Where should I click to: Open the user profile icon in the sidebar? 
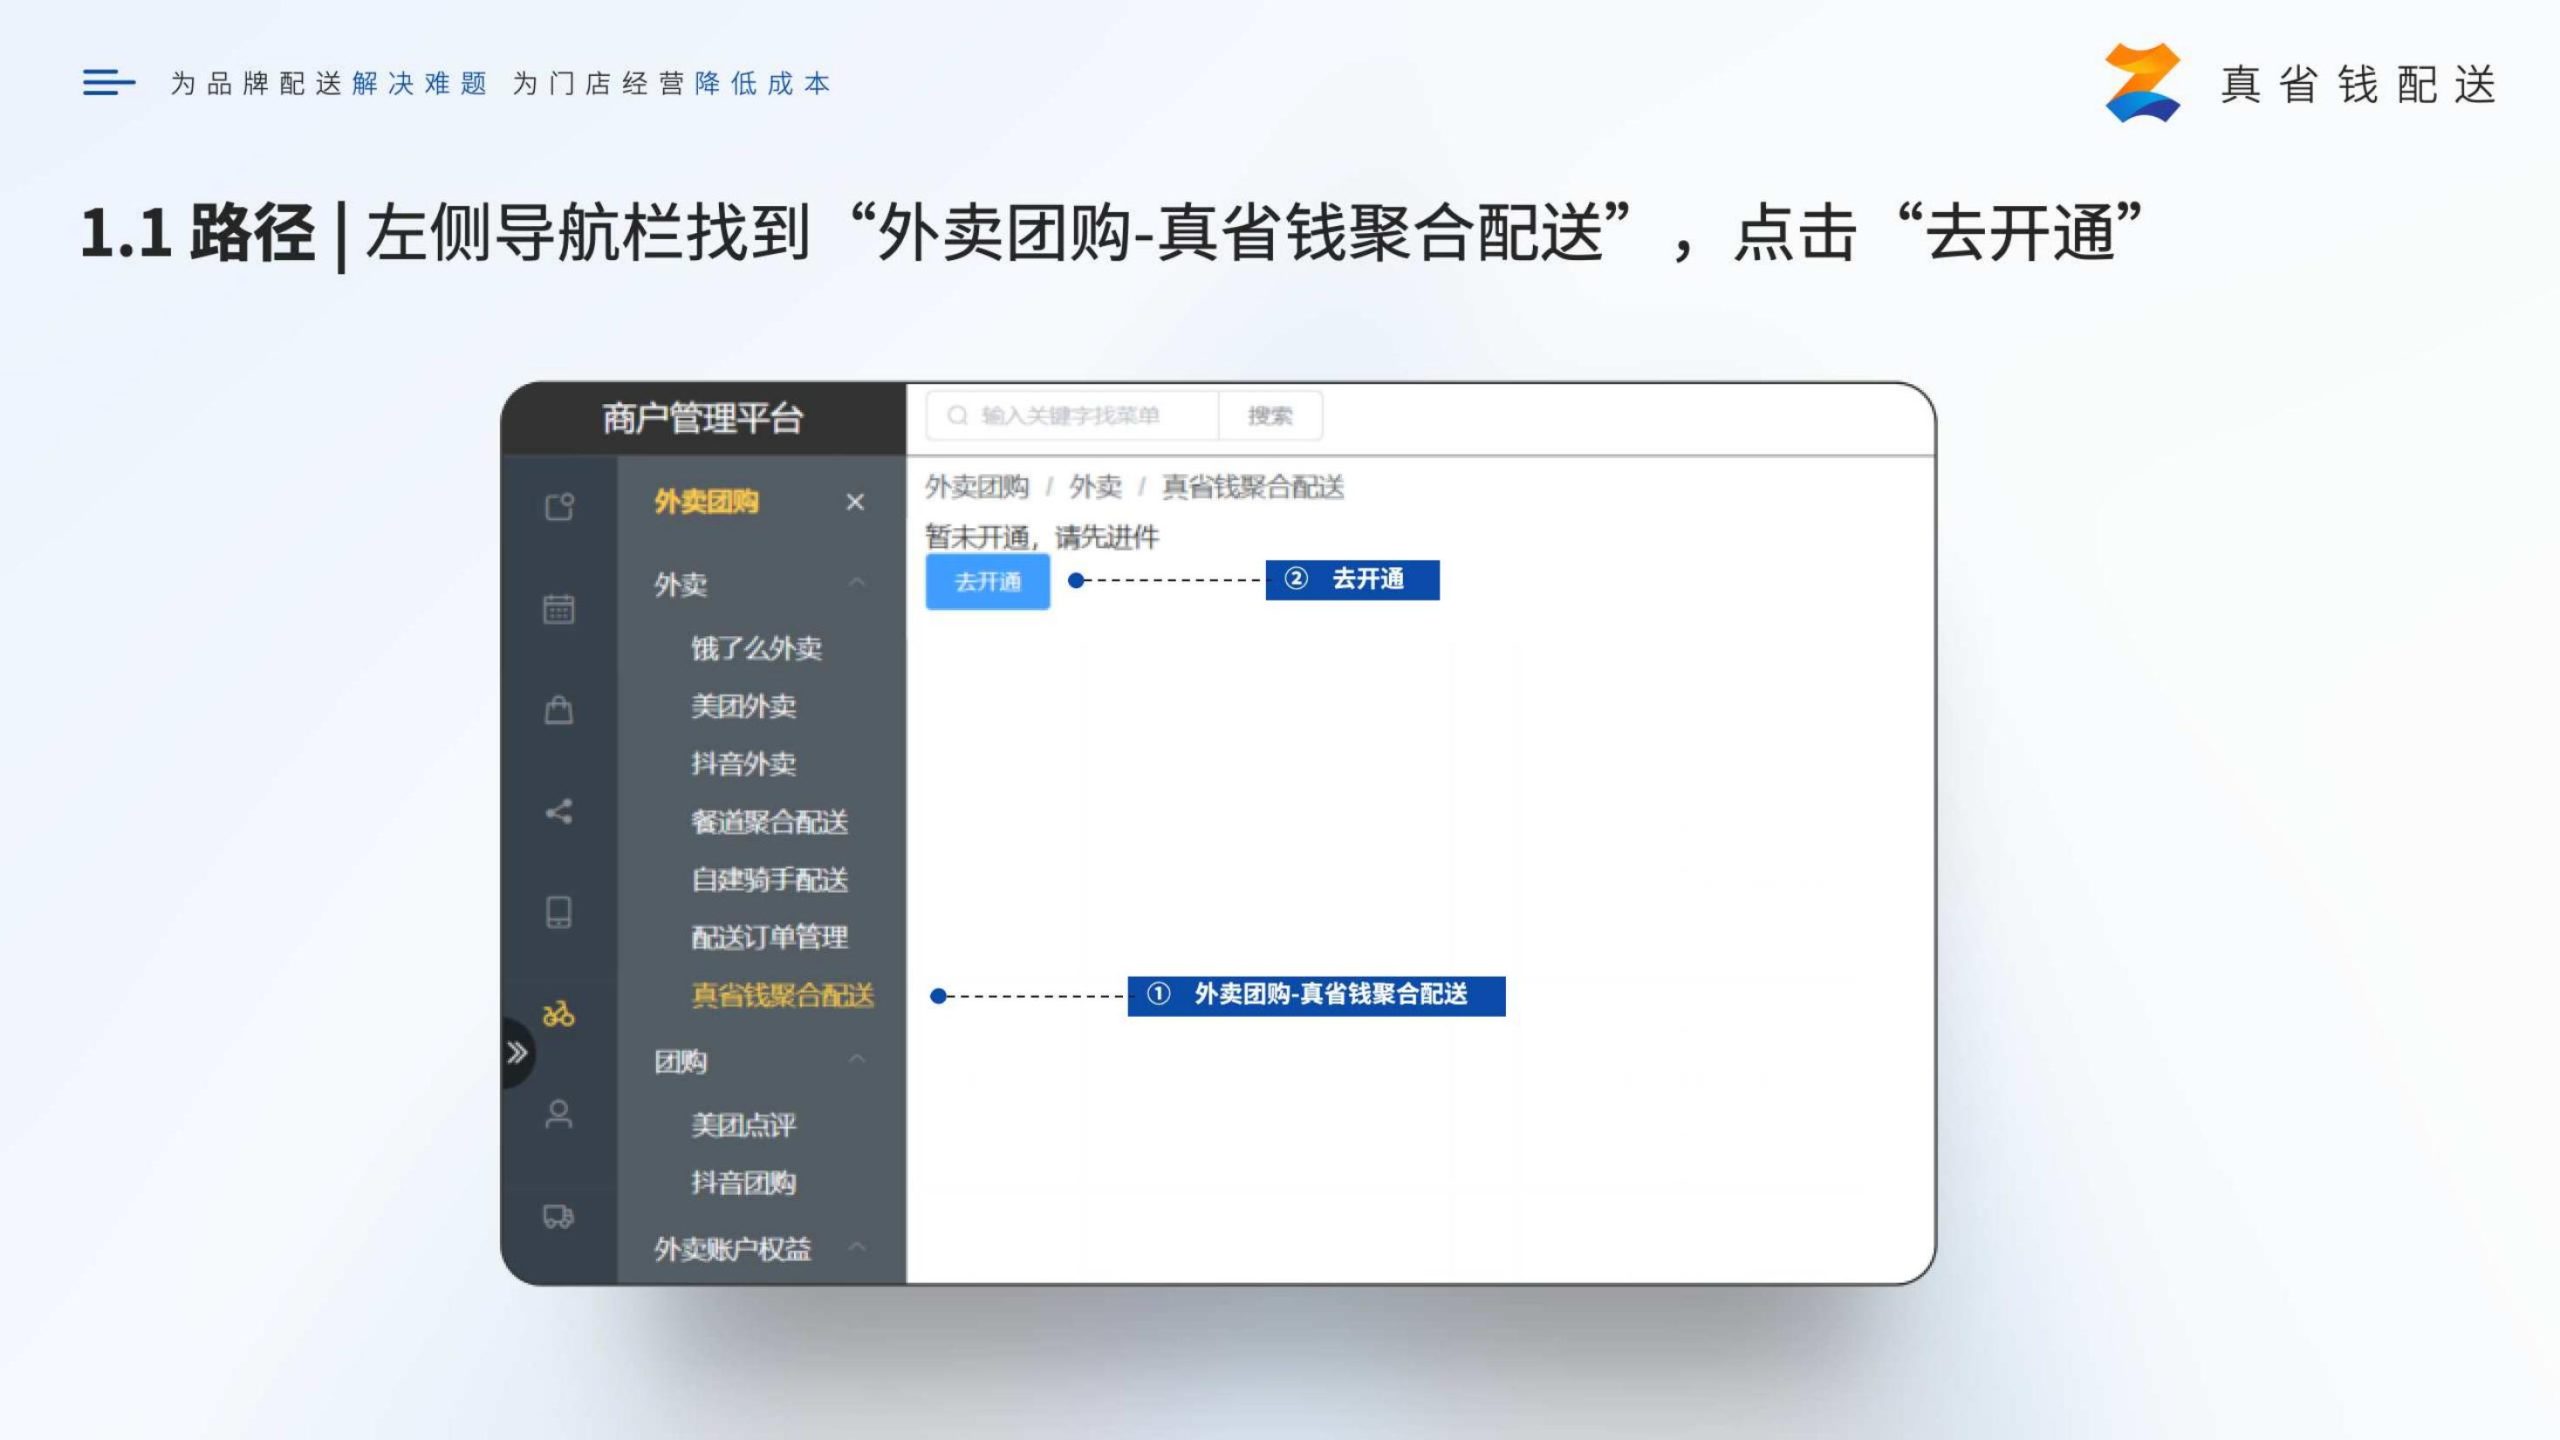point(559,1114)
